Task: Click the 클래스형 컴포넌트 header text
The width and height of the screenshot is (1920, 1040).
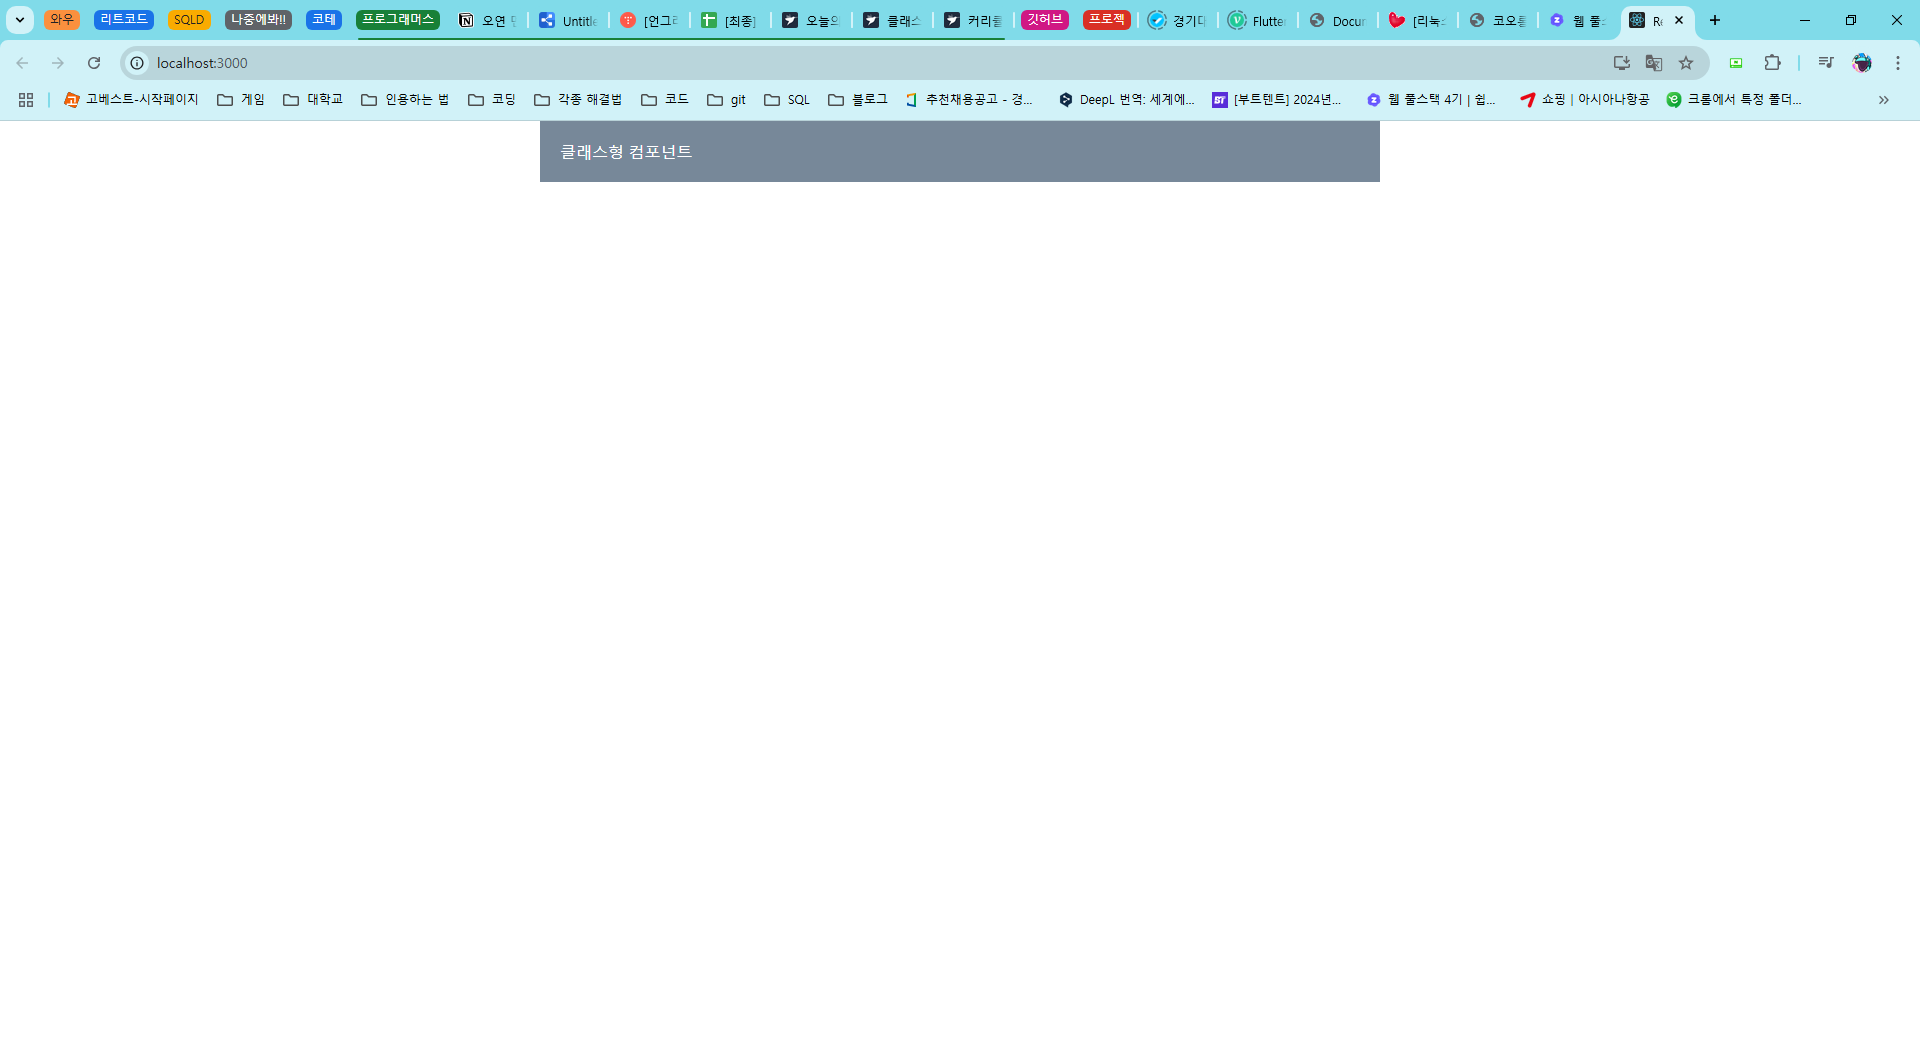Action: point(626,152)
